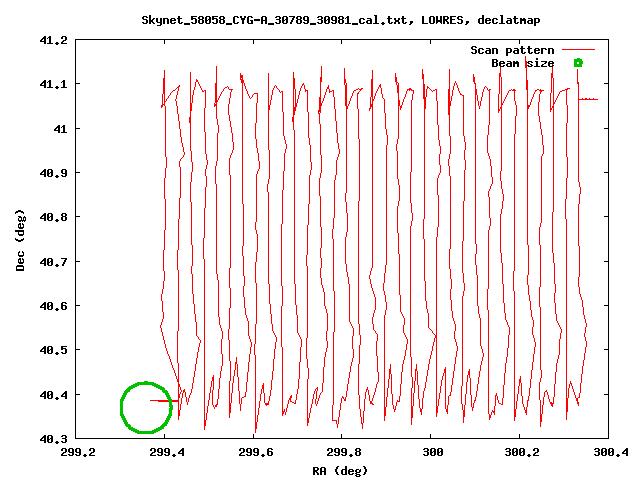
Task: Click the 300.2 RA tick label
Action: pos(522,452)
